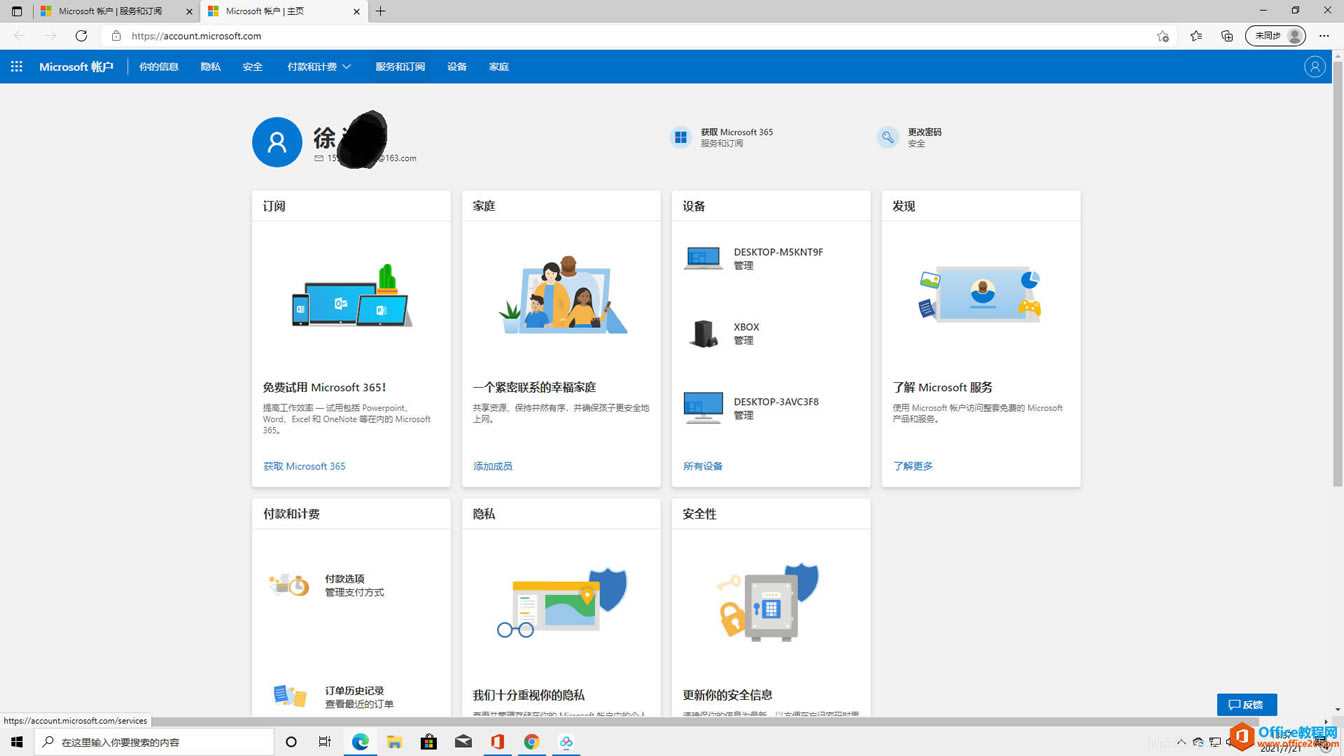Open Cortana circle icon on the taskbar
The image size is (1344, 756).
[x=291, y=742]
